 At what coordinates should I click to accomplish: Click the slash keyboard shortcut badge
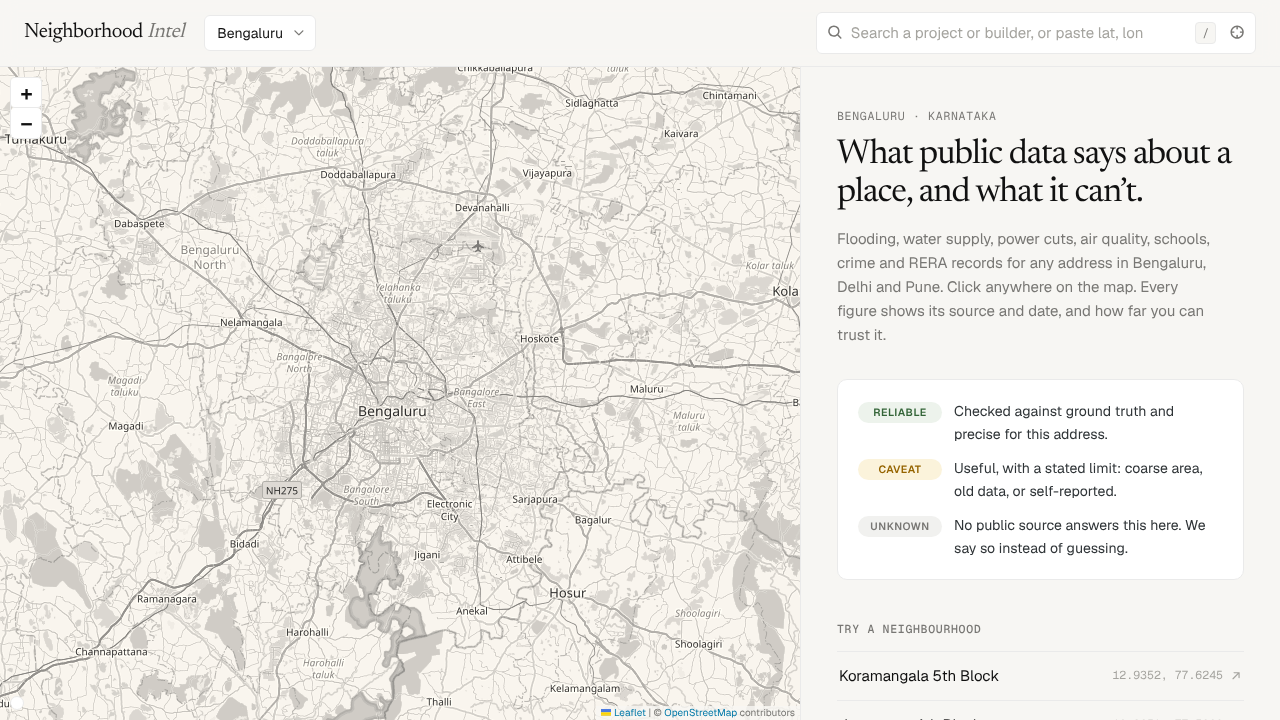tap(1205, 33)
